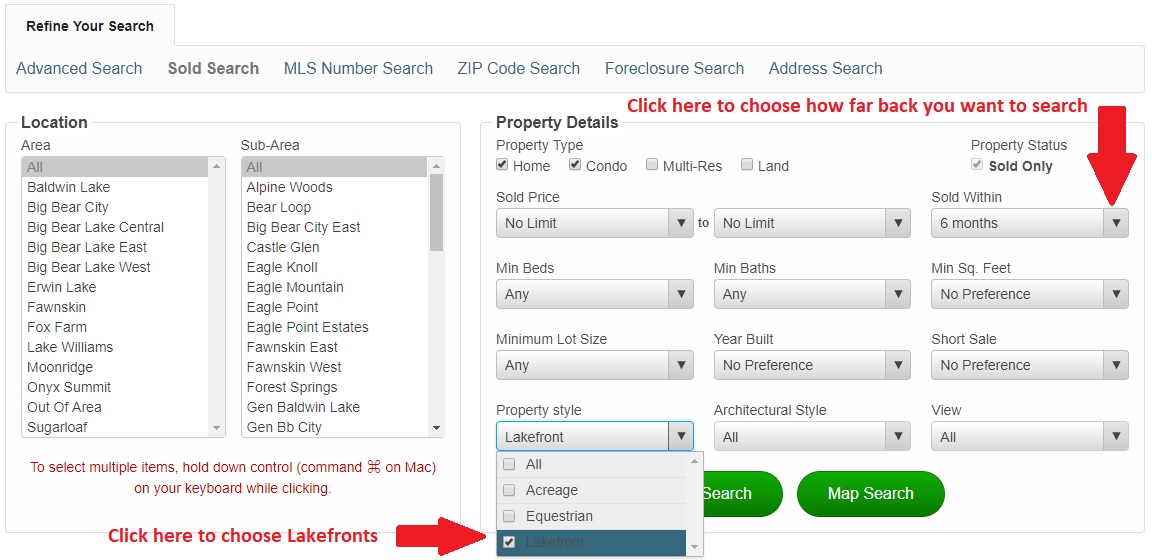Tick the Equestrian property style option
The height and width of the screenshot is (560, 1152).
509,517
